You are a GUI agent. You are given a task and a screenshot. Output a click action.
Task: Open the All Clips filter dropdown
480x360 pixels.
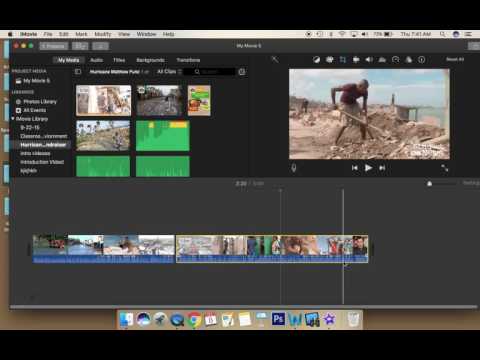[x=169, y=72]
